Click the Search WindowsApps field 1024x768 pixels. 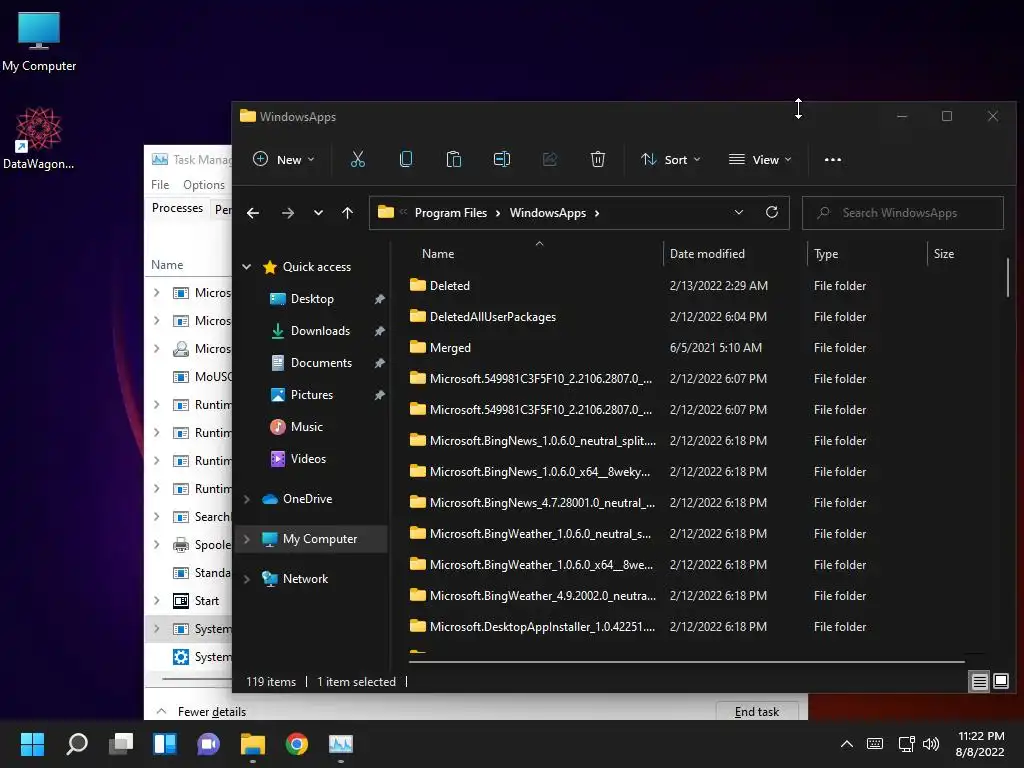(x=903, y=213)
